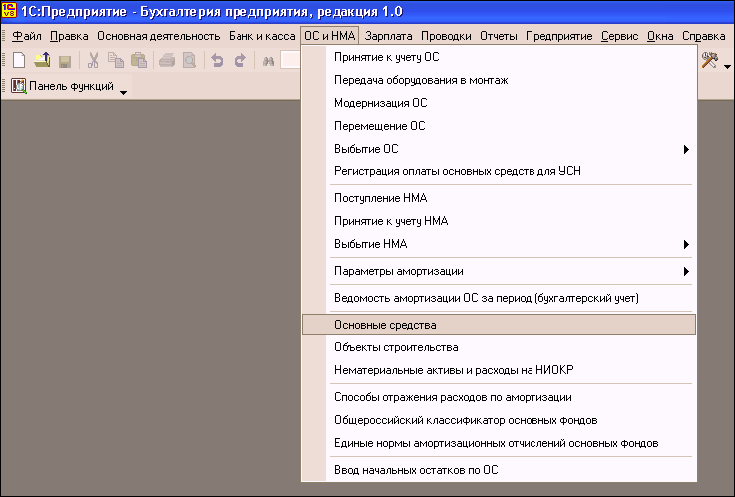The height and width of the screenshot is (497, 735).
Task: Click the Print icon in toolbar
Action: point(166,61)
